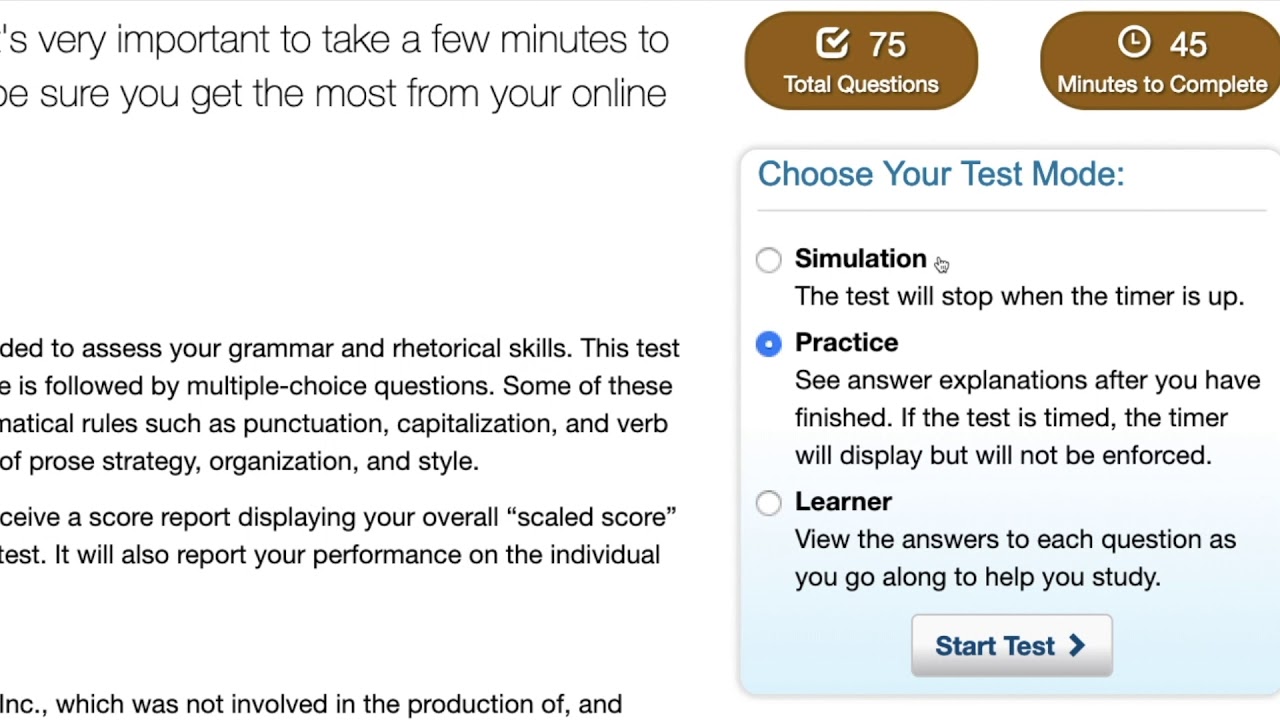This screenshot has width=1280, height=720.
Task: Click the Choose Your Test Mode heading
Action: tap(941, 174)
